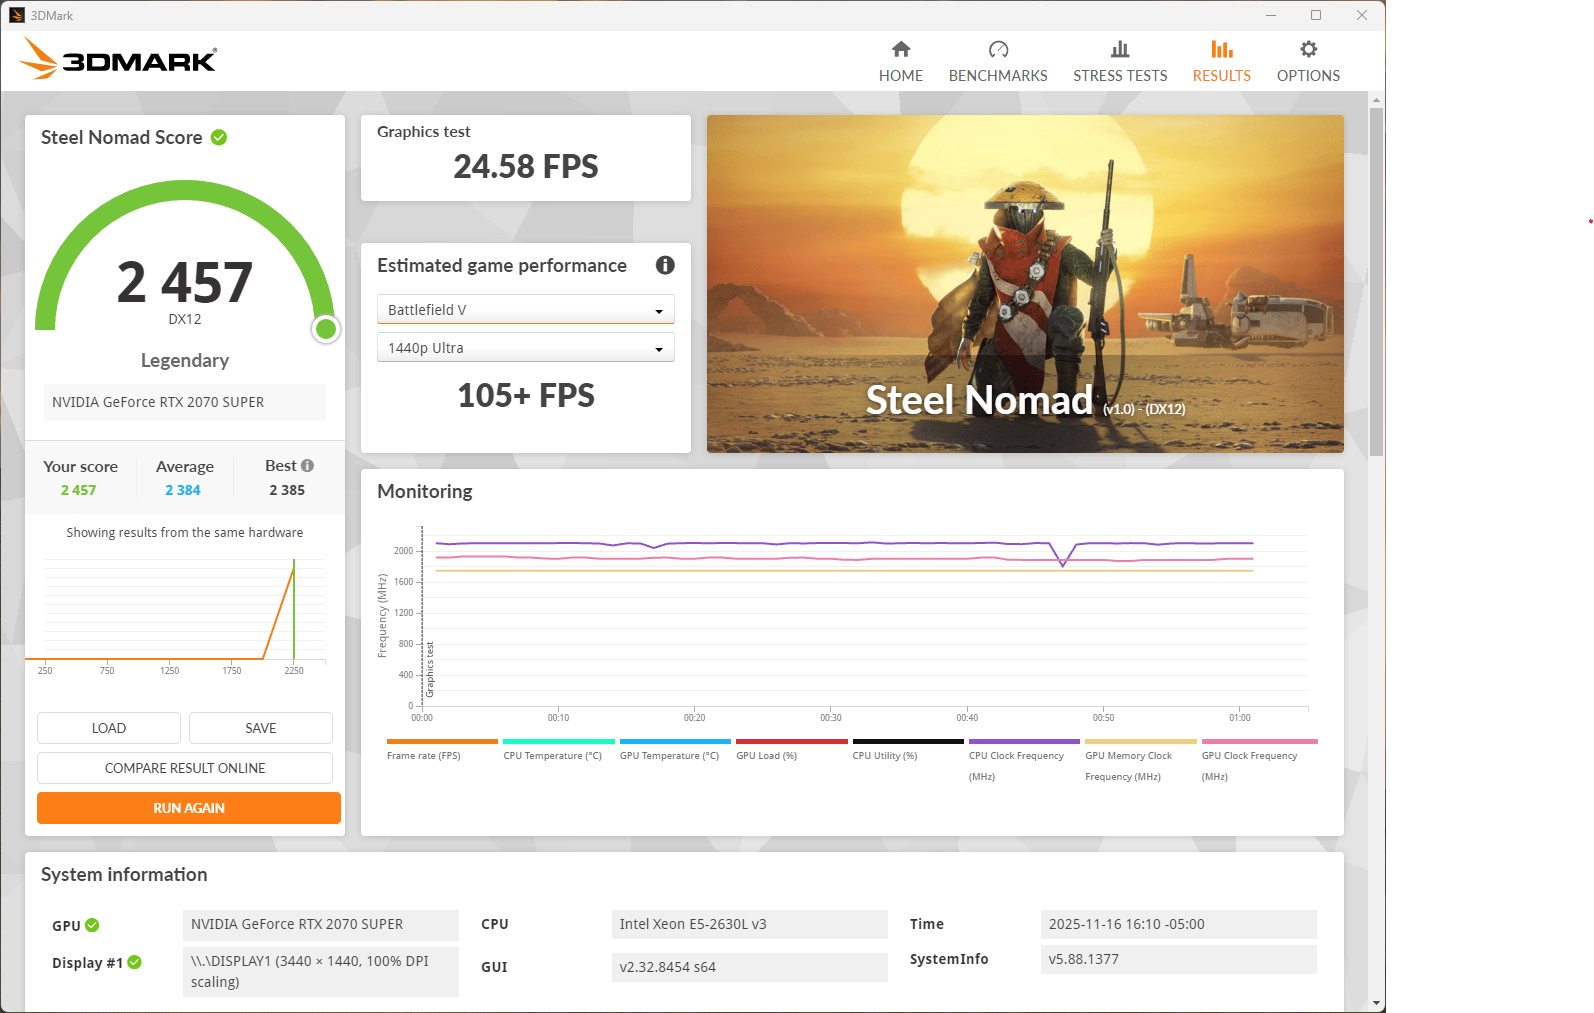Toggle the CPU Clock Frequency legend swatch
The height and width of the screenshot is (1013, 1594).
point(1024,742)
